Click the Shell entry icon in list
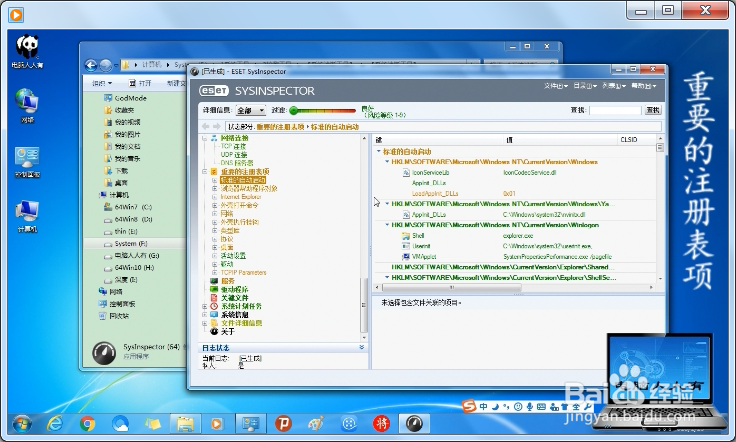Viewport: 736px width, 442px height. click(406, 236)
